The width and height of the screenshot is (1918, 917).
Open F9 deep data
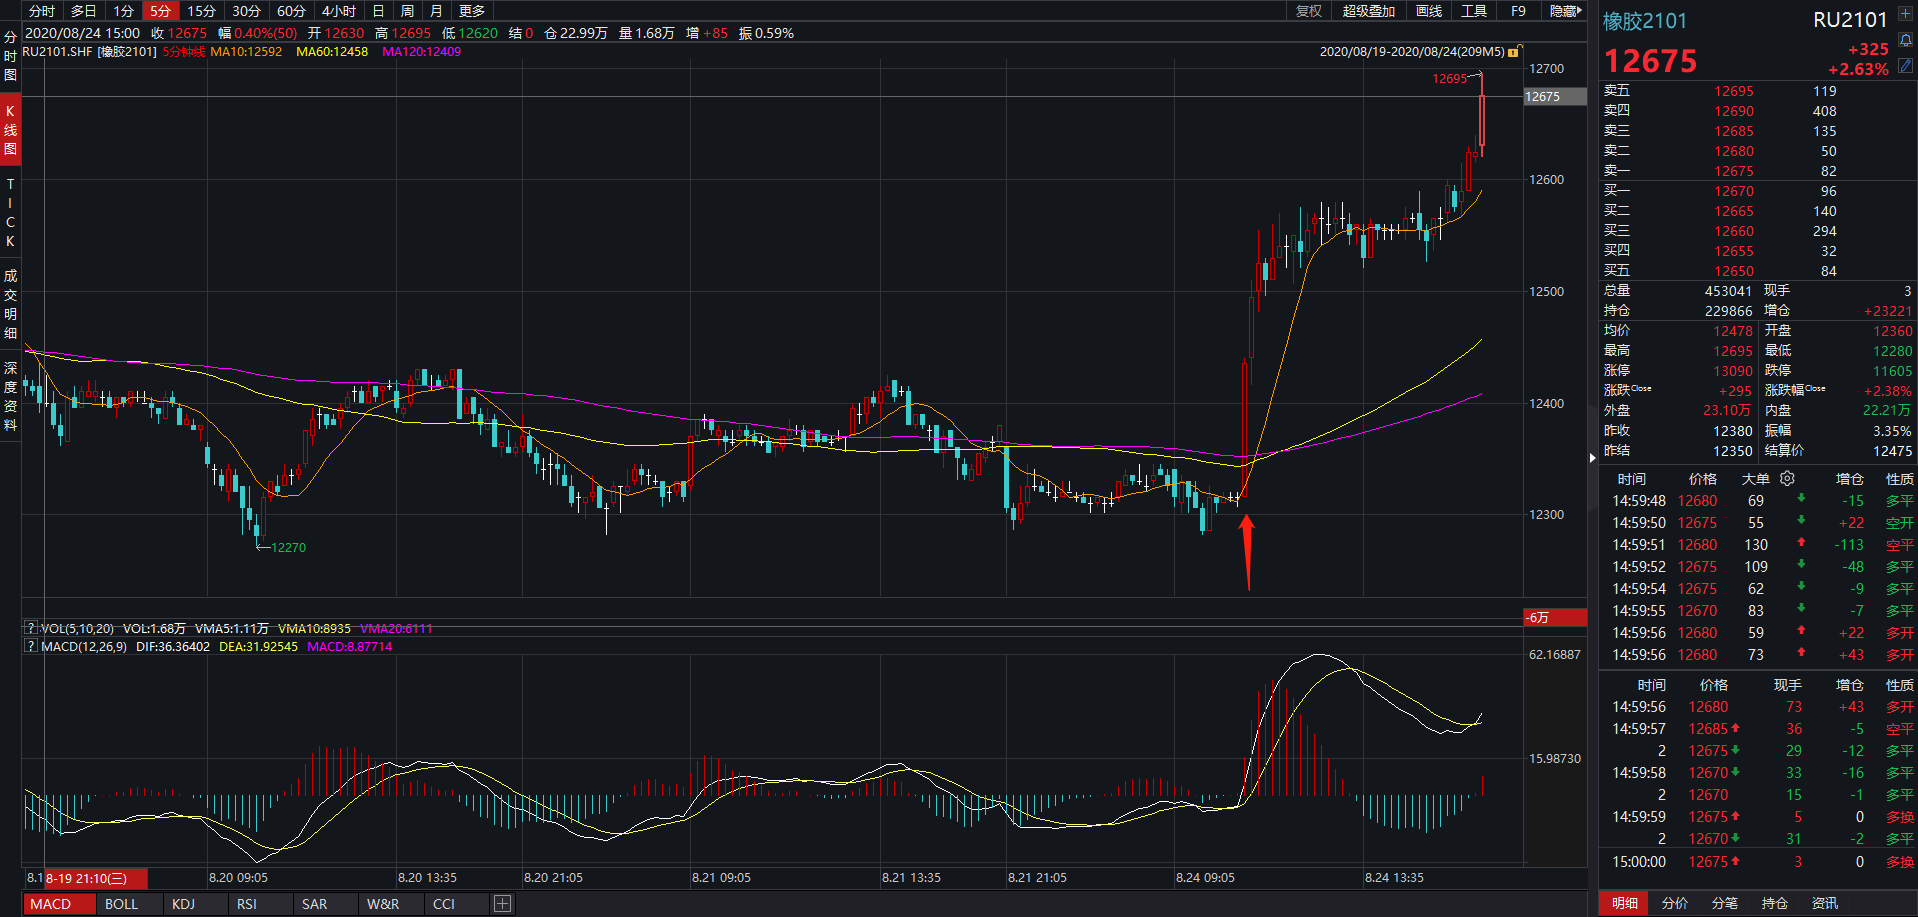(x=1518, y=11)
